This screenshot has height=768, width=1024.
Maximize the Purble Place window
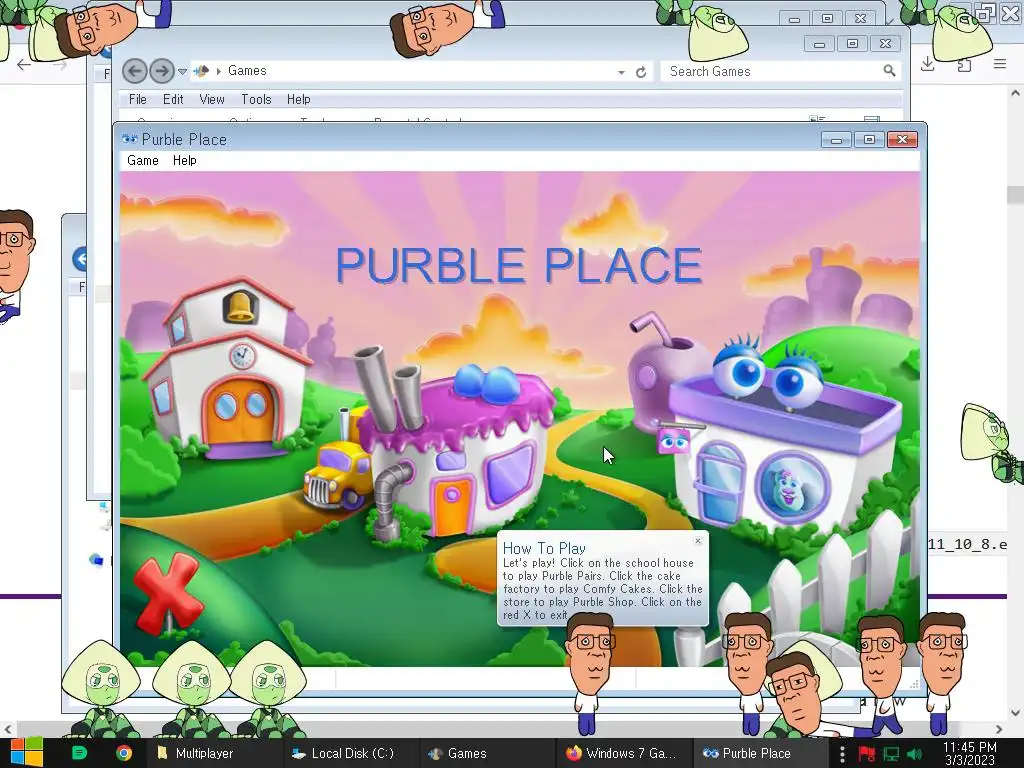coord(869,139)
